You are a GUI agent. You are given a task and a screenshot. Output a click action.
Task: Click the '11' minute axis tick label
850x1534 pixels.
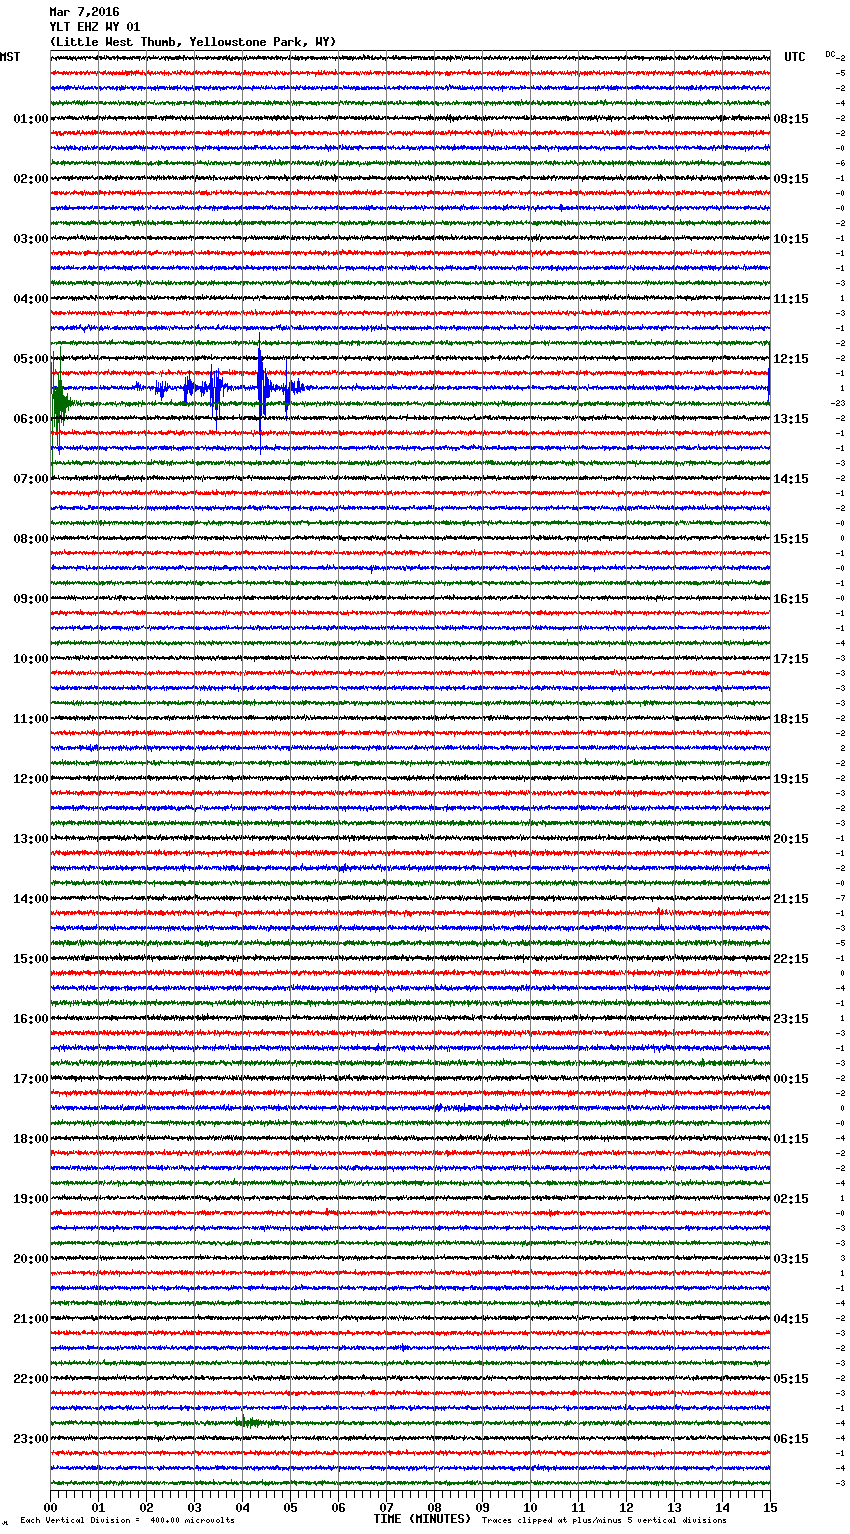coord(578,1507)
